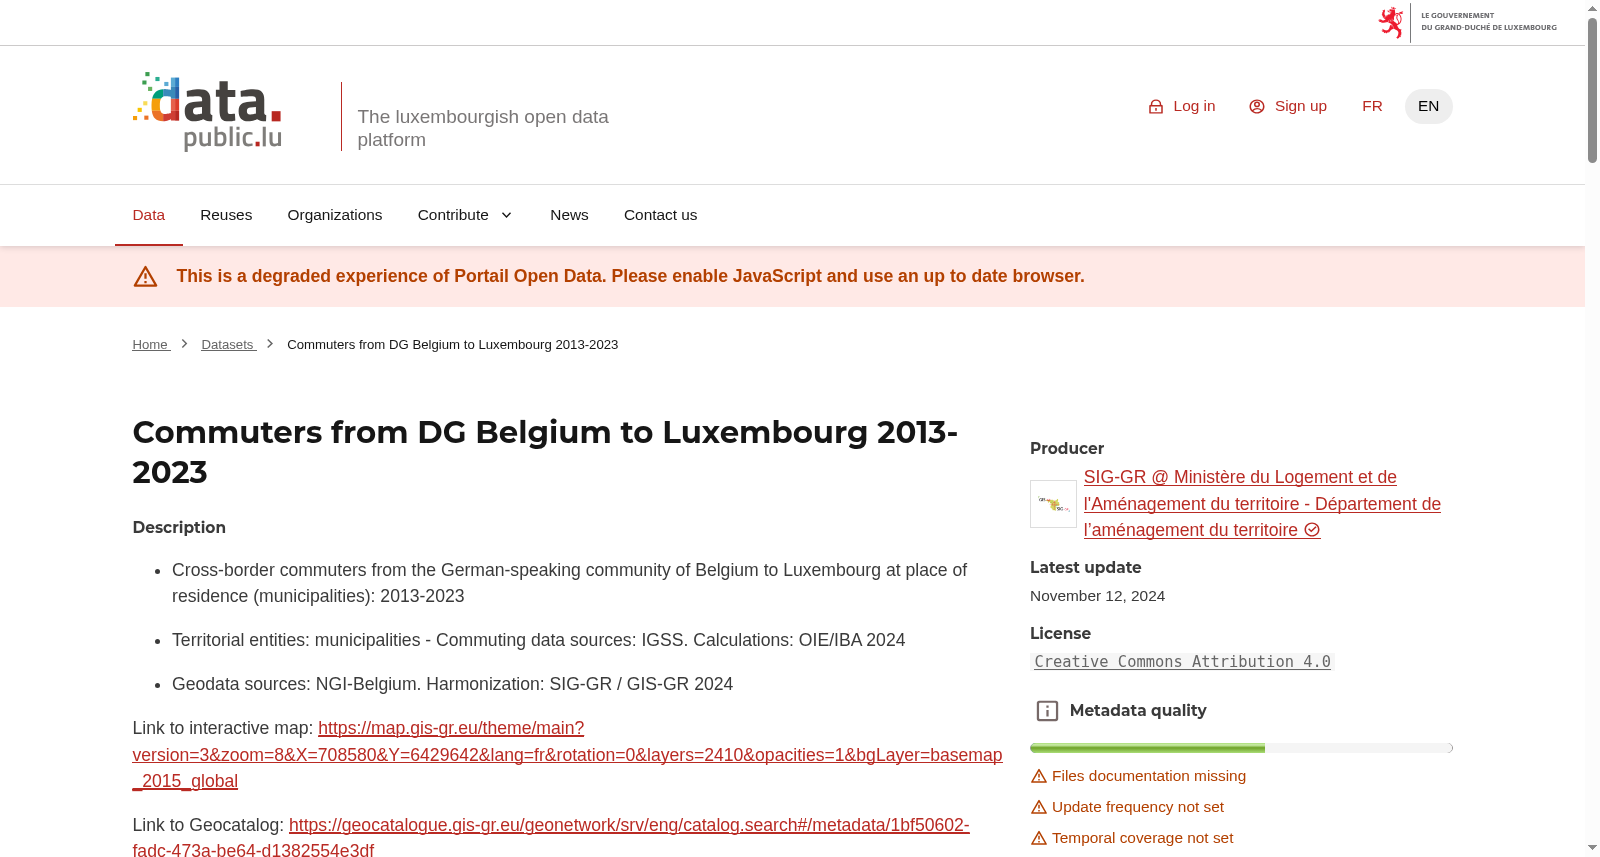Select the EN language button
Screen dimensions: 1600x857
(x=1428, y=106)
